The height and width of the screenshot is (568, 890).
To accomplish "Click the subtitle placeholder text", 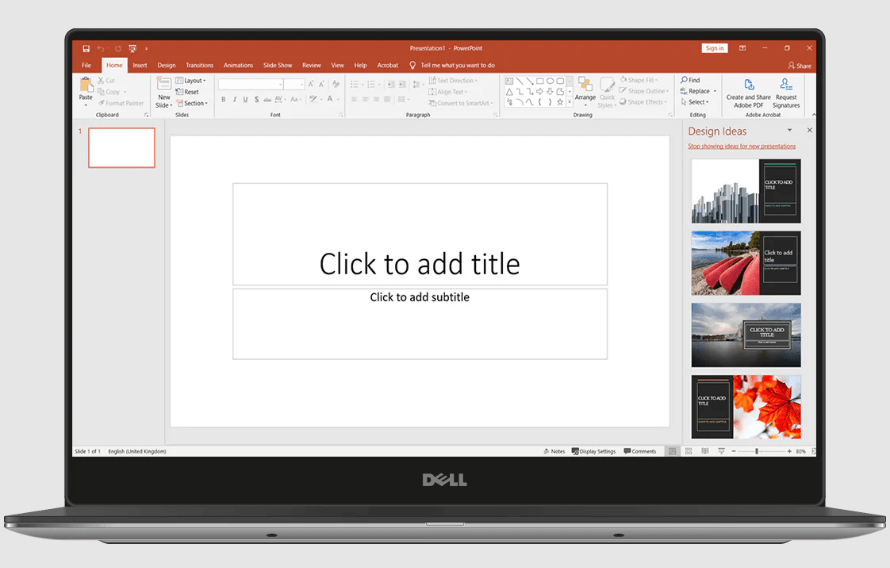I will [419, 297].
